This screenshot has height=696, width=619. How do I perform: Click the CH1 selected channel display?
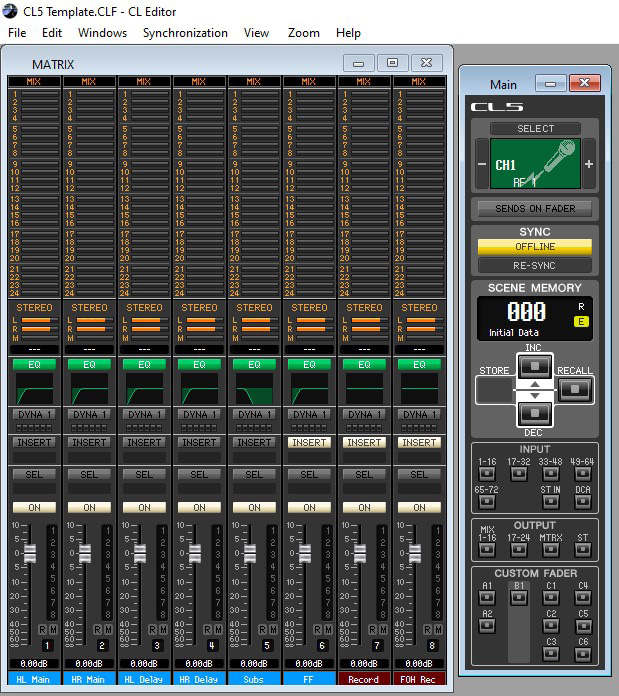[x=535, y=164]
